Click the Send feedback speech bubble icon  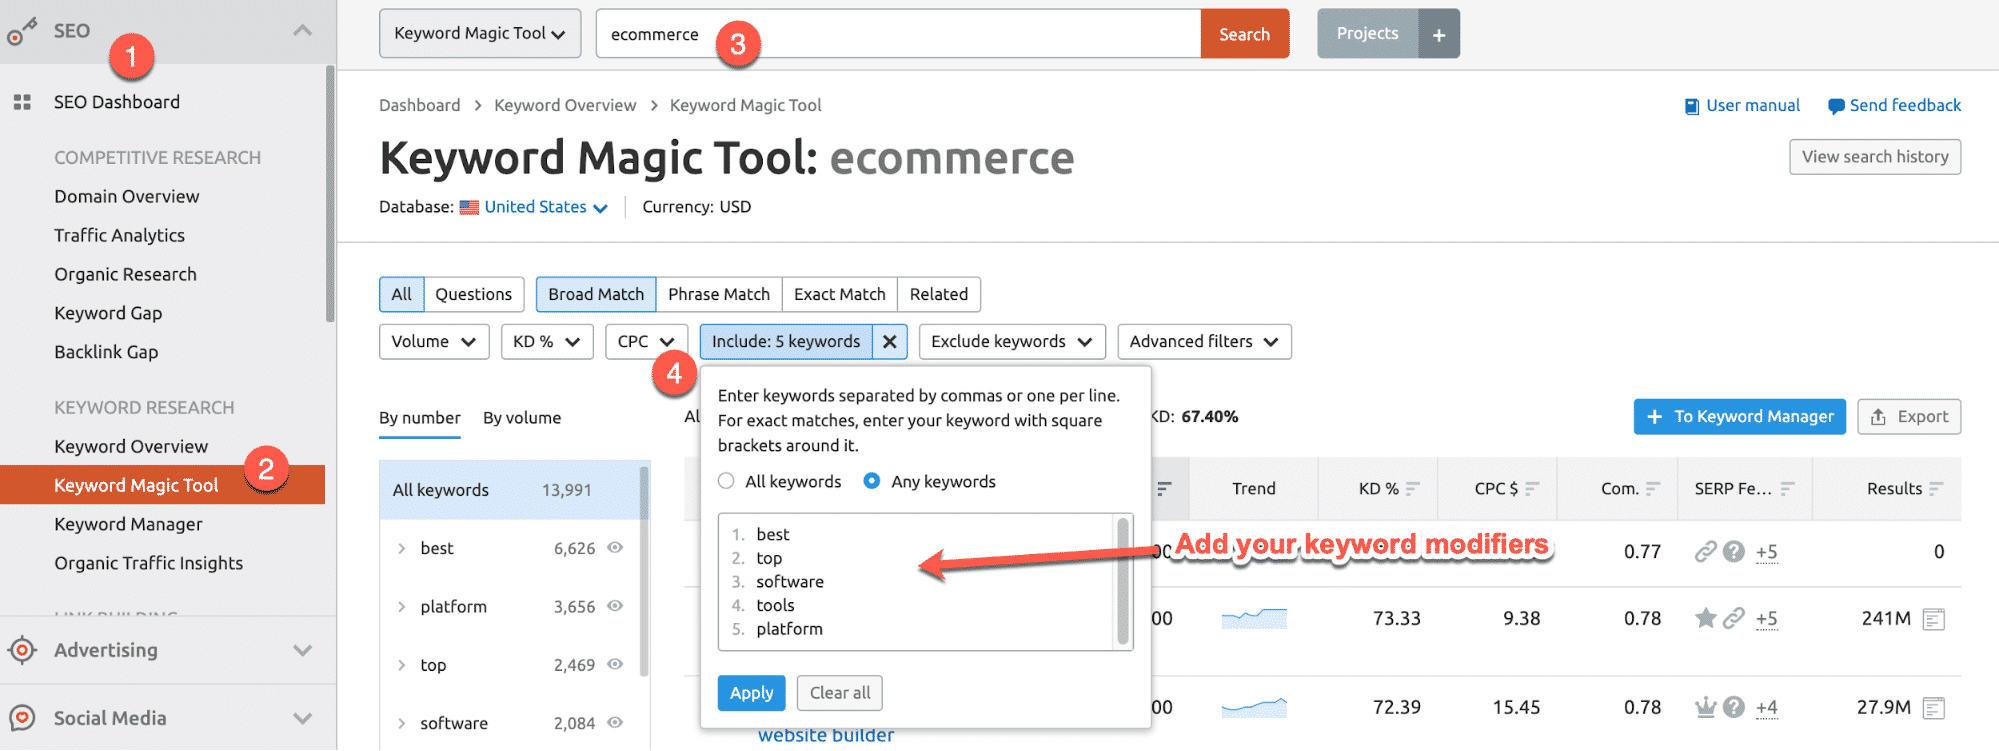pos(1835,106)
